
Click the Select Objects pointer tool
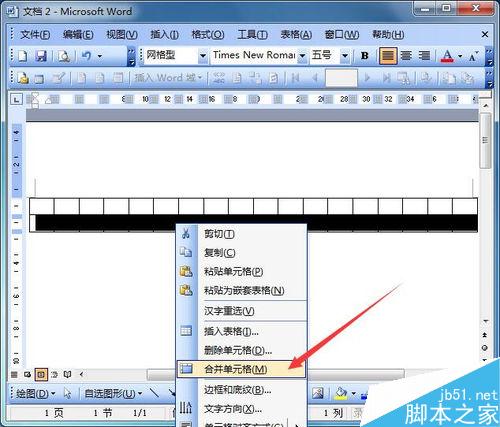click(x=68, y=394)
